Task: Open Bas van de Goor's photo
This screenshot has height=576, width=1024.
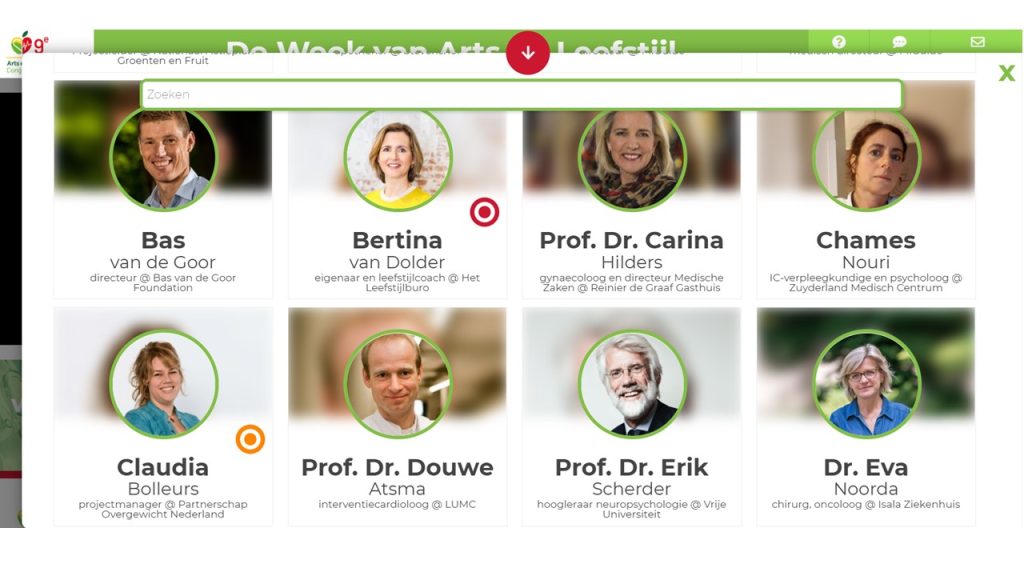Action: tap(163, 157)
